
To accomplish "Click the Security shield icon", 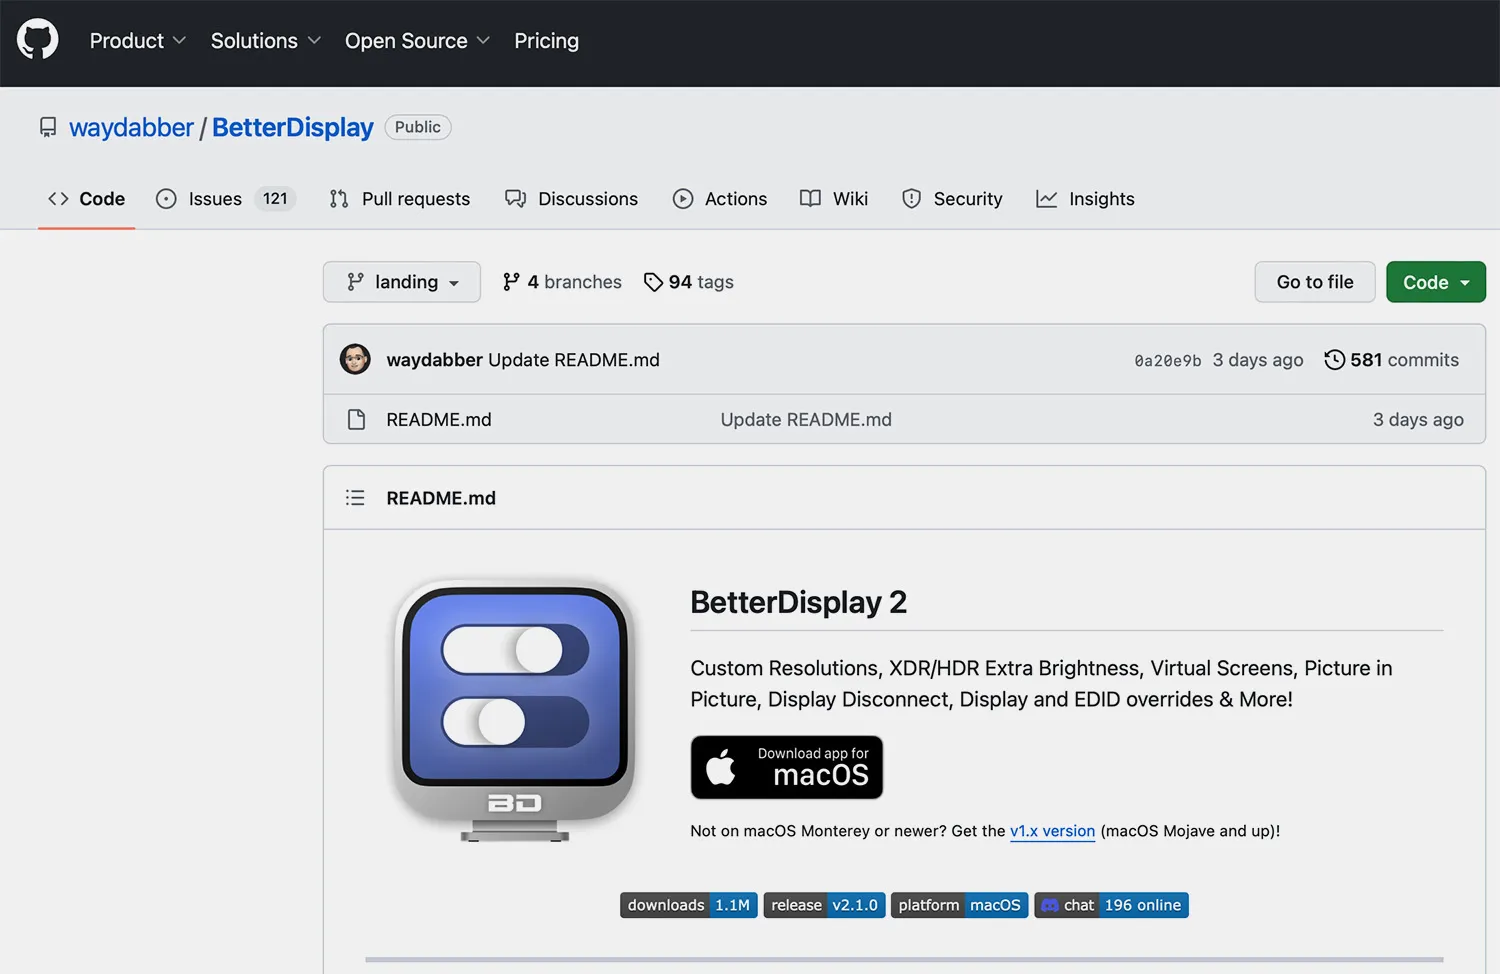I will point(911,199).
